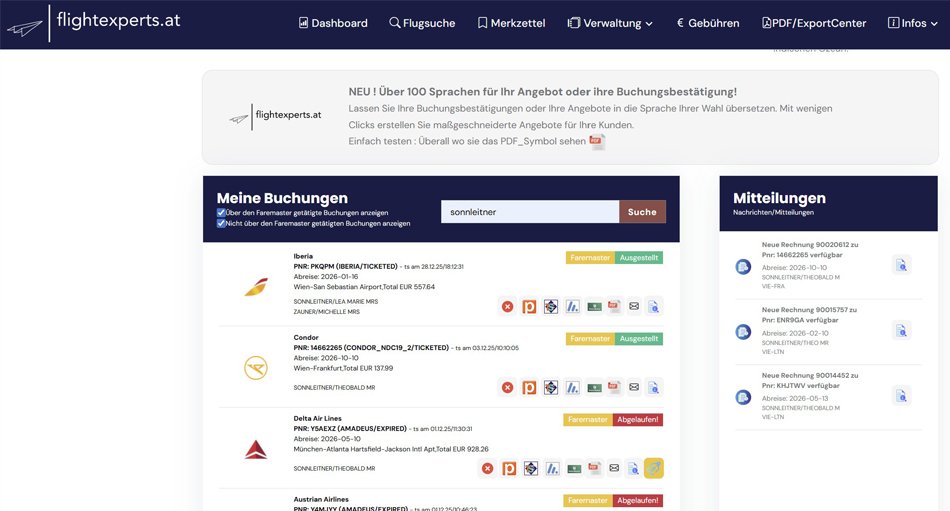Image resolution: width=950 pixels, height=511 pixels.
Task: Expand the Verwaltung dropdown menu
Action: (610, 23)
